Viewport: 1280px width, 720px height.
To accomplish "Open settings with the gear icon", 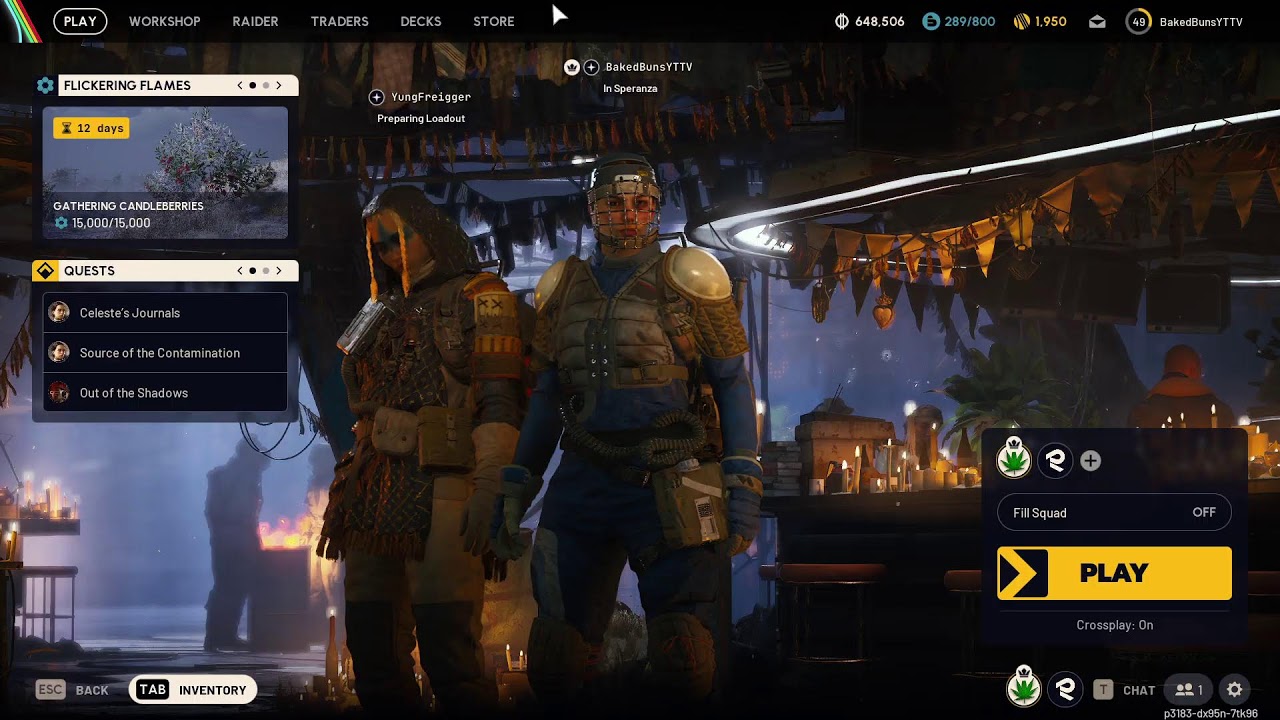I will pyautogui.click(x=1235, y=690).
